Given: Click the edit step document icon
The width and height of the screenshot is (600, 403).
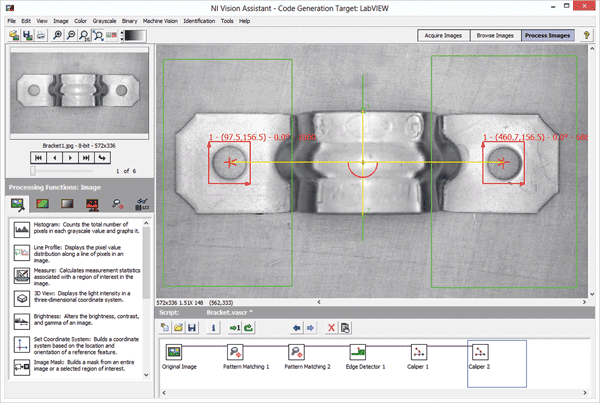Looking at the screenshot, I should (345, 328).
